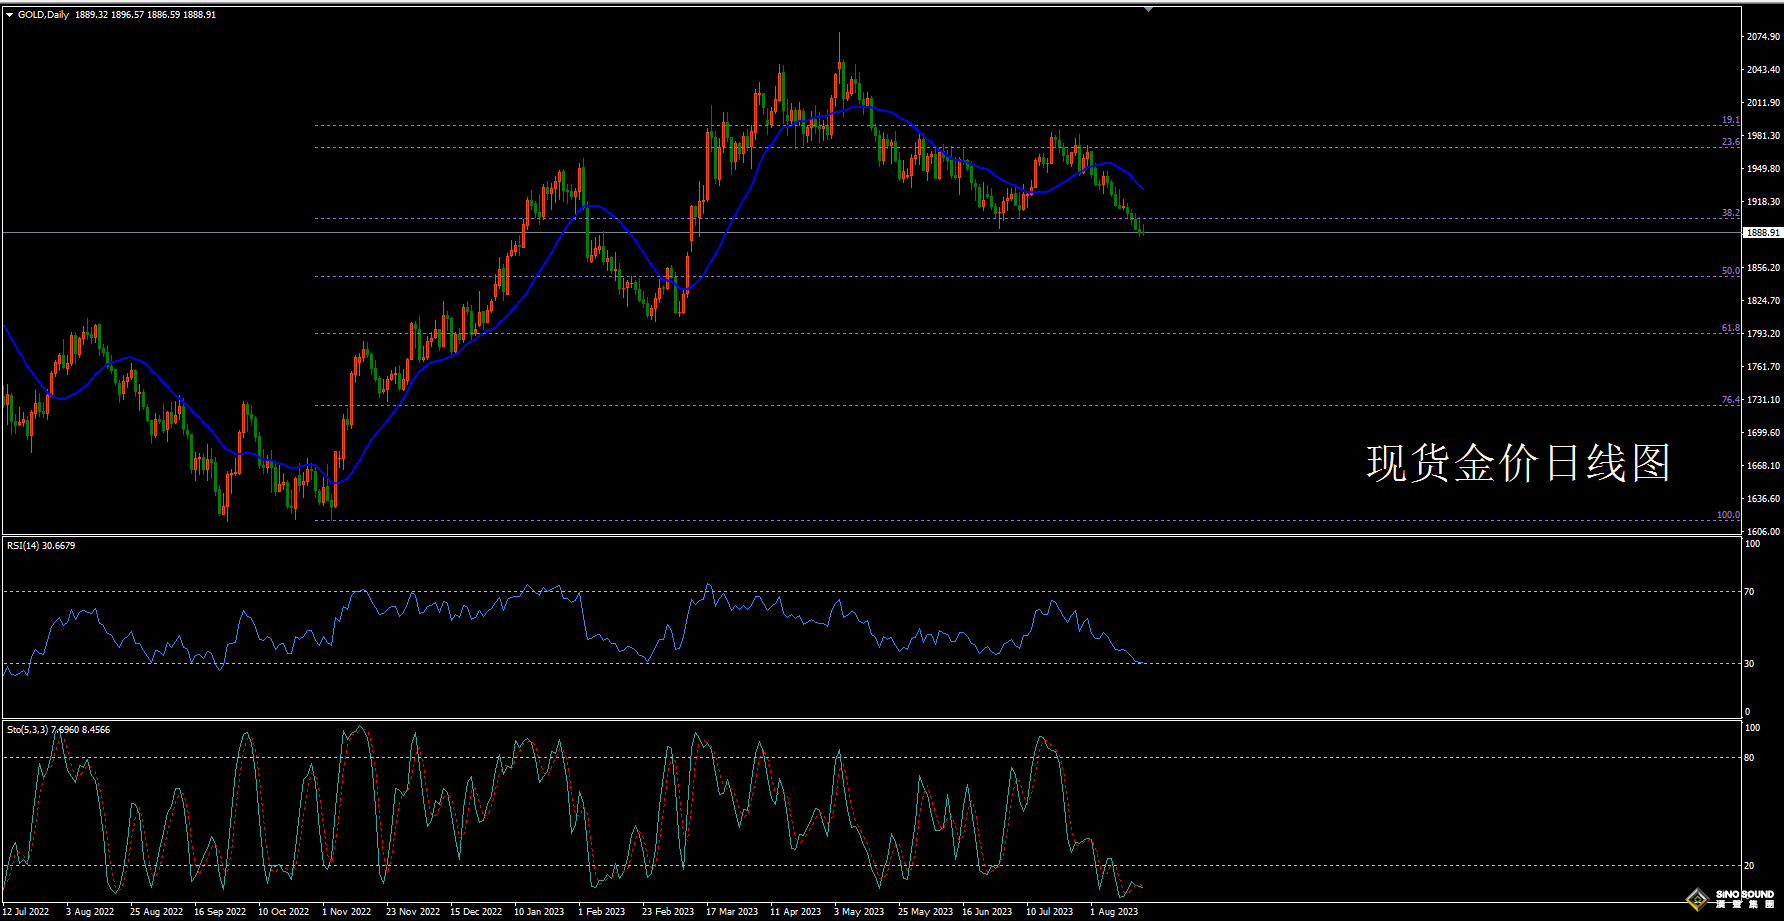Click the stochastic 80 level on the scale
This screenshot has width=1784, height=921.
pyautogui.click(x=1749, y=758)
